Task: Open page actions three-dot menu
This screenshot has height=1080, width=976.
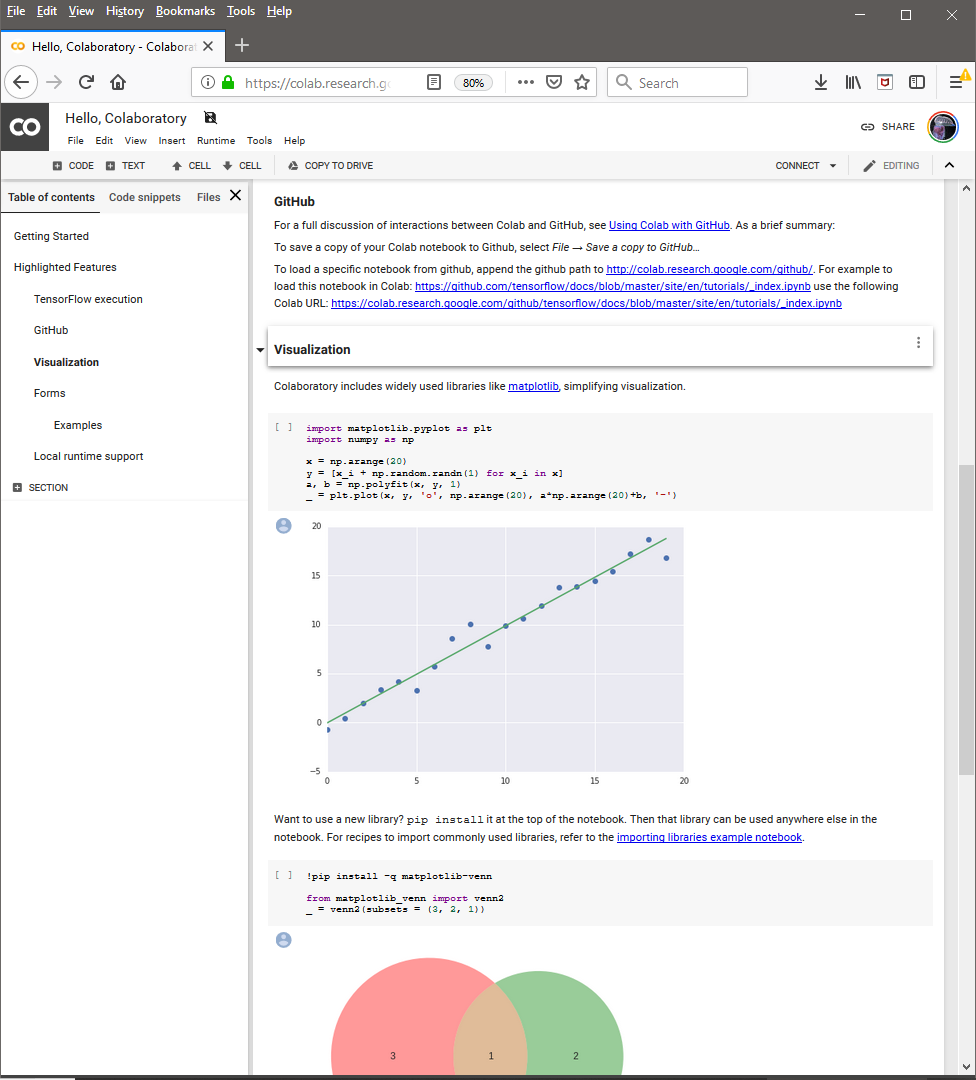Action: (526, 82)
